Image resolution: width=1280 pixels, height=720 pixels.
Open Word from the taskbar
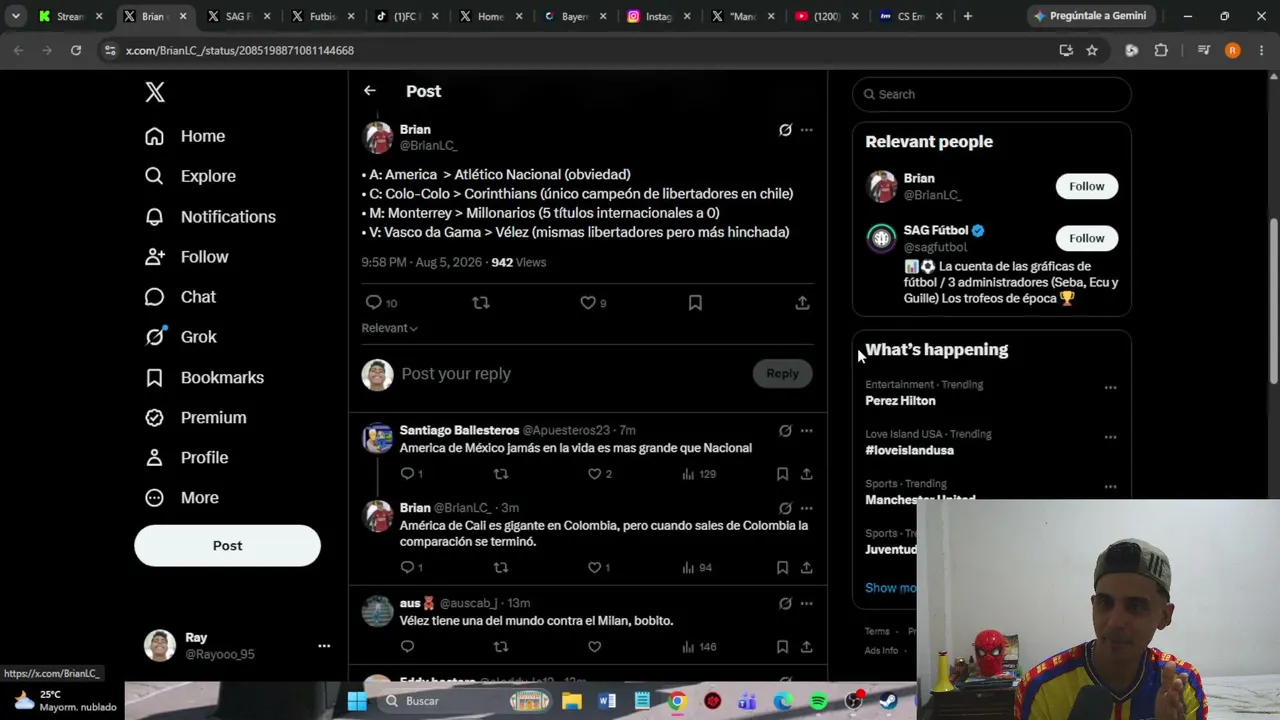[607, 701]
